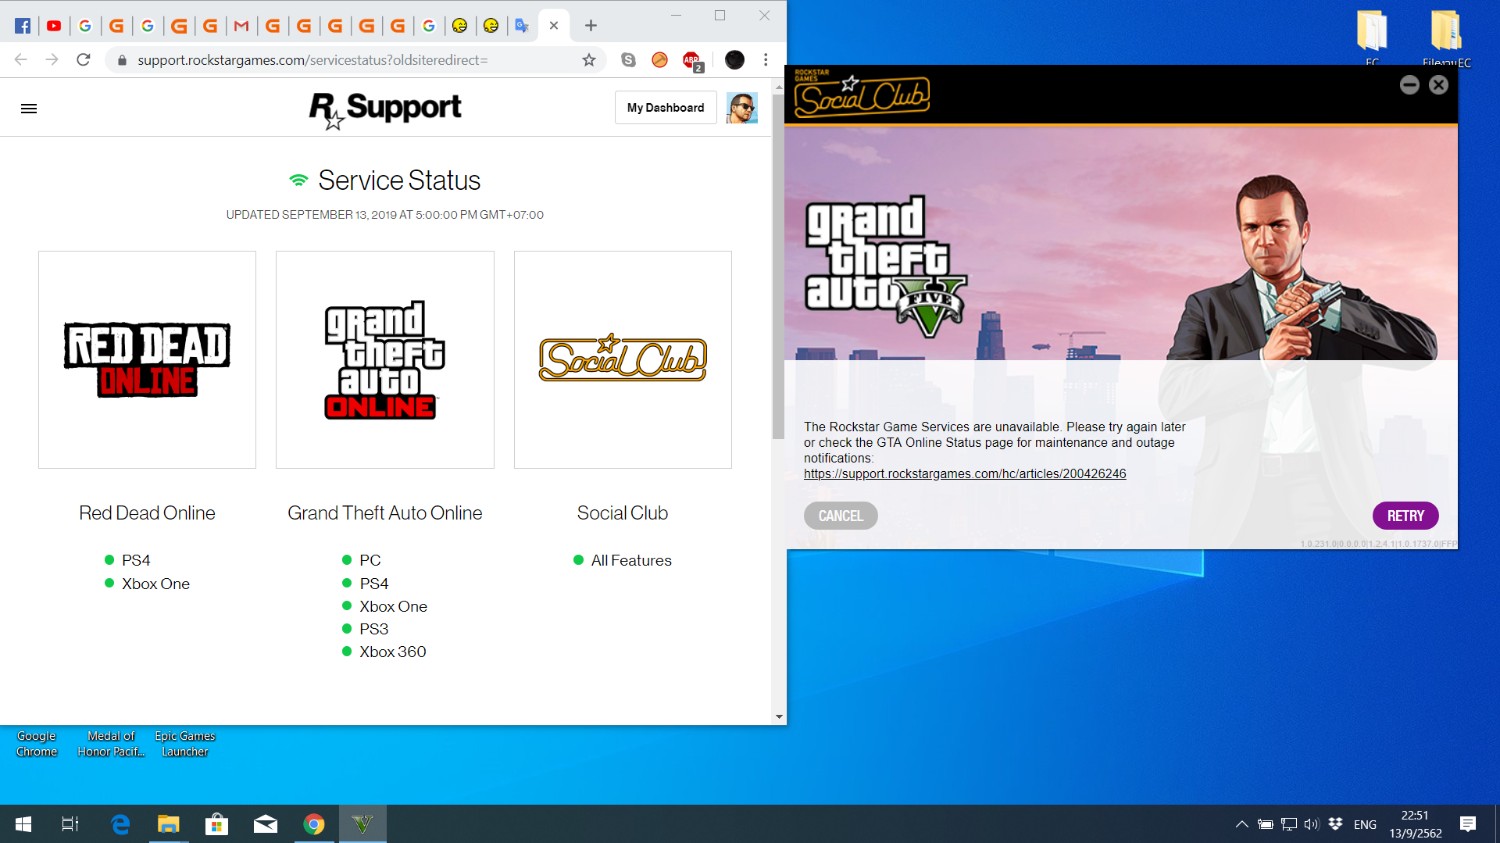The image size is (1500, 843).
Task: Switch to the Gmail browser tab
Action: tap(241, 26)
